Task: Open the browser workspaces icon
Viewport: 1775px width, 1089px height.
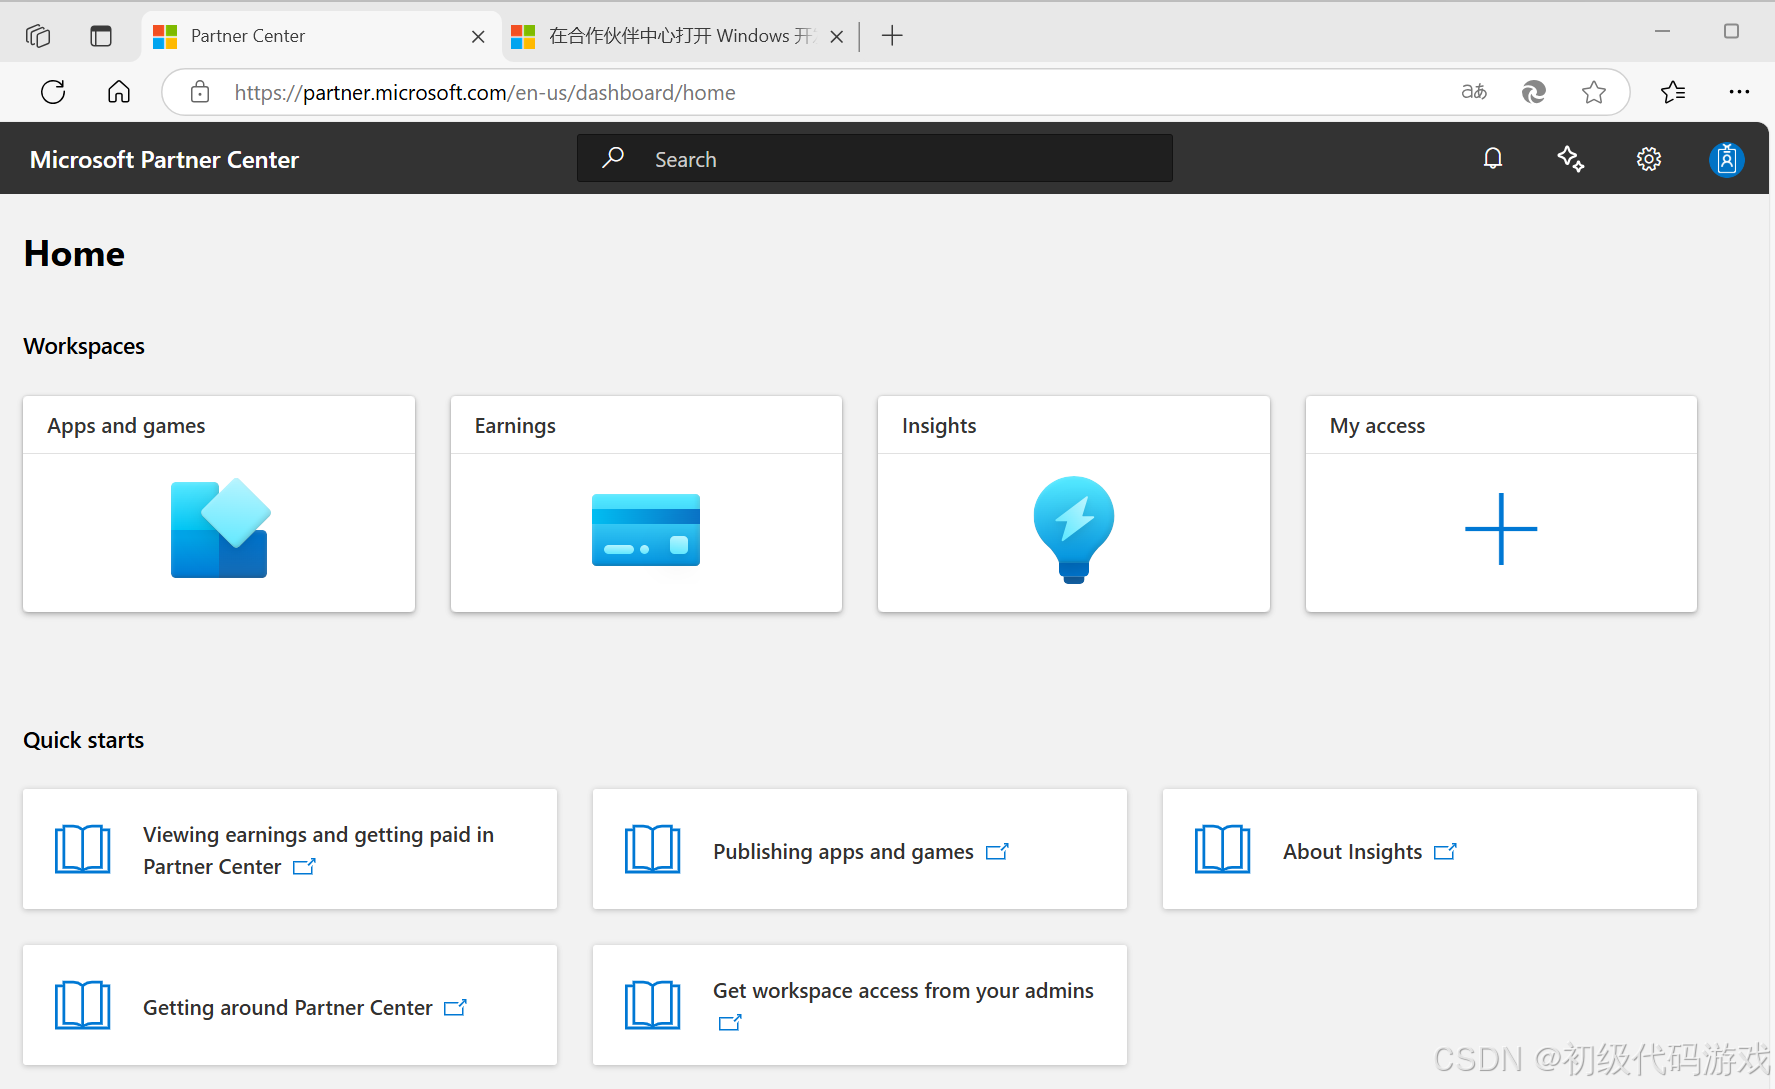Action: [38, 36]
